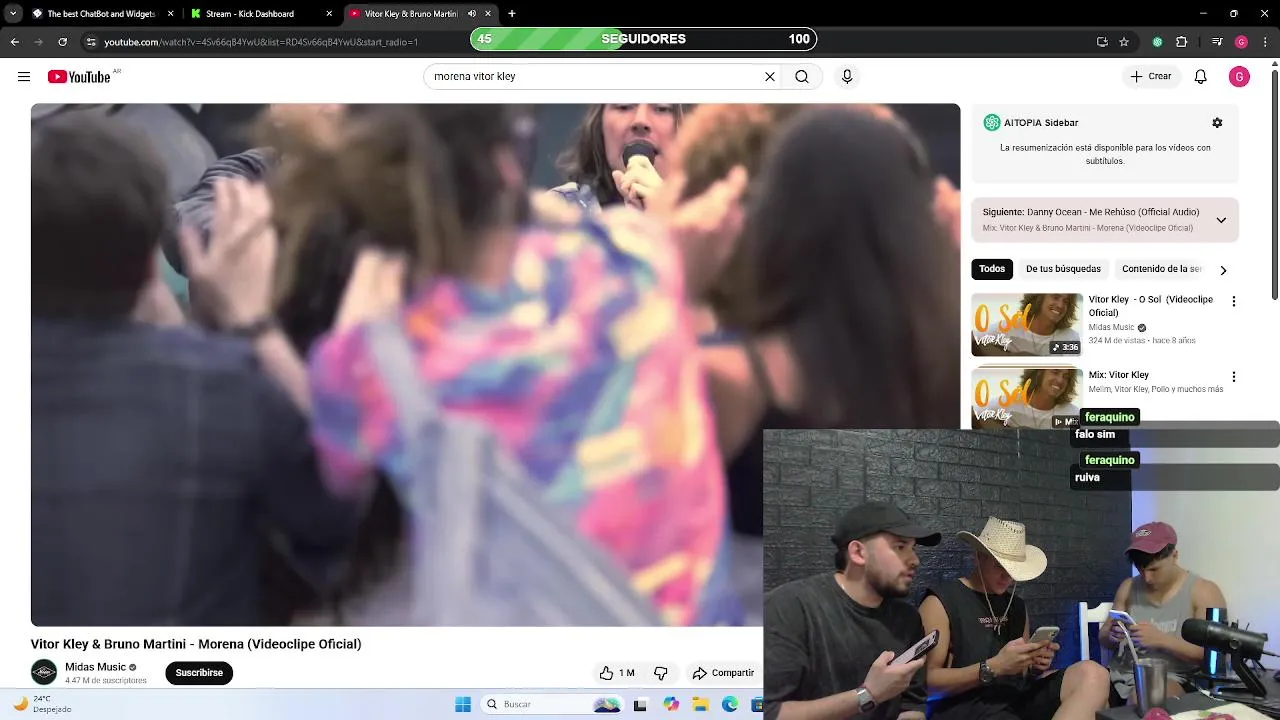Mute the YouTube tab audio icon
This screenshot has height=720, width=1280.
click(472, 14)
